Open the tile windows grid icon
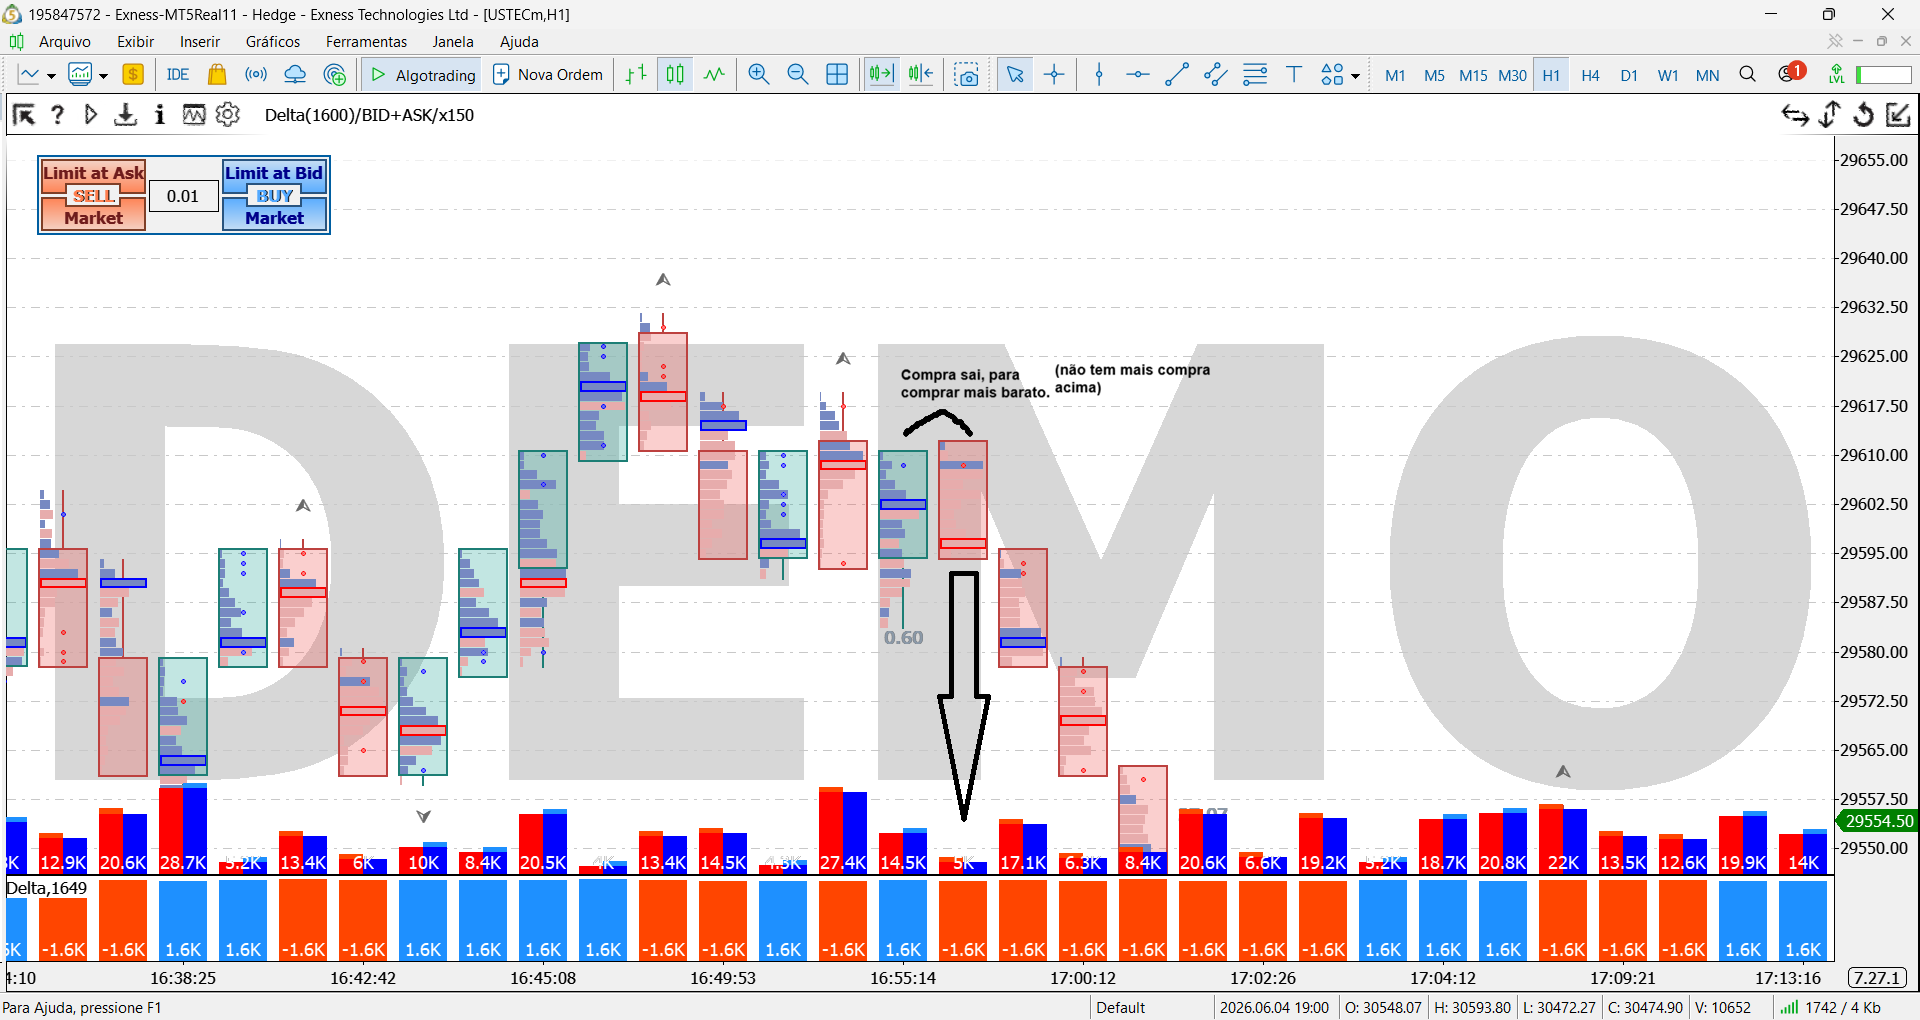This screenshot has width=1920, height=1020. (x=837, y=75)
